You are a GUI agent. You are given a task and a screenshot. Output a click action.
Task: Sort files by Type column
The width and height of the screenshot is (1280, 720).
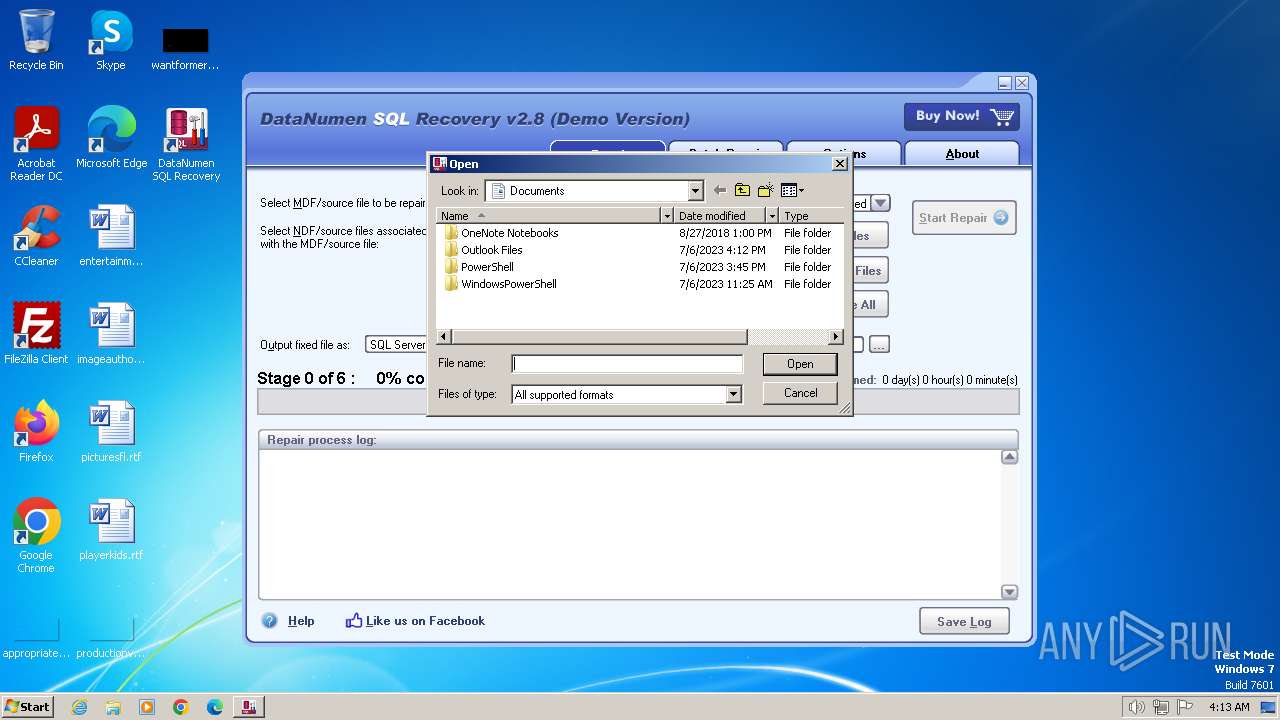(x=812, y=216)
